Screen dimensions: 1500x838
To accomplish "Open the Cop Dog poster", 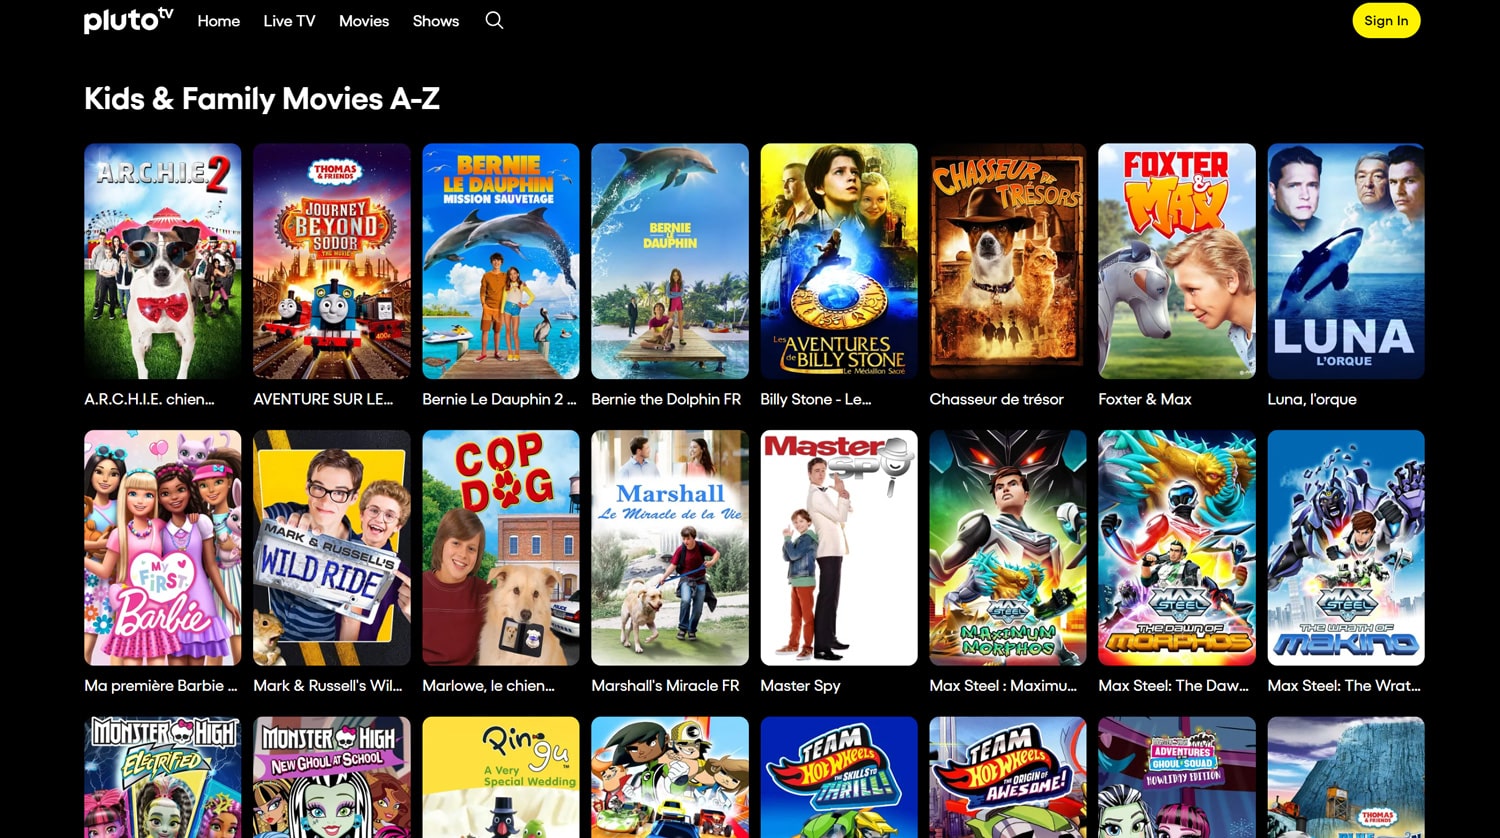I will [501, 548].
